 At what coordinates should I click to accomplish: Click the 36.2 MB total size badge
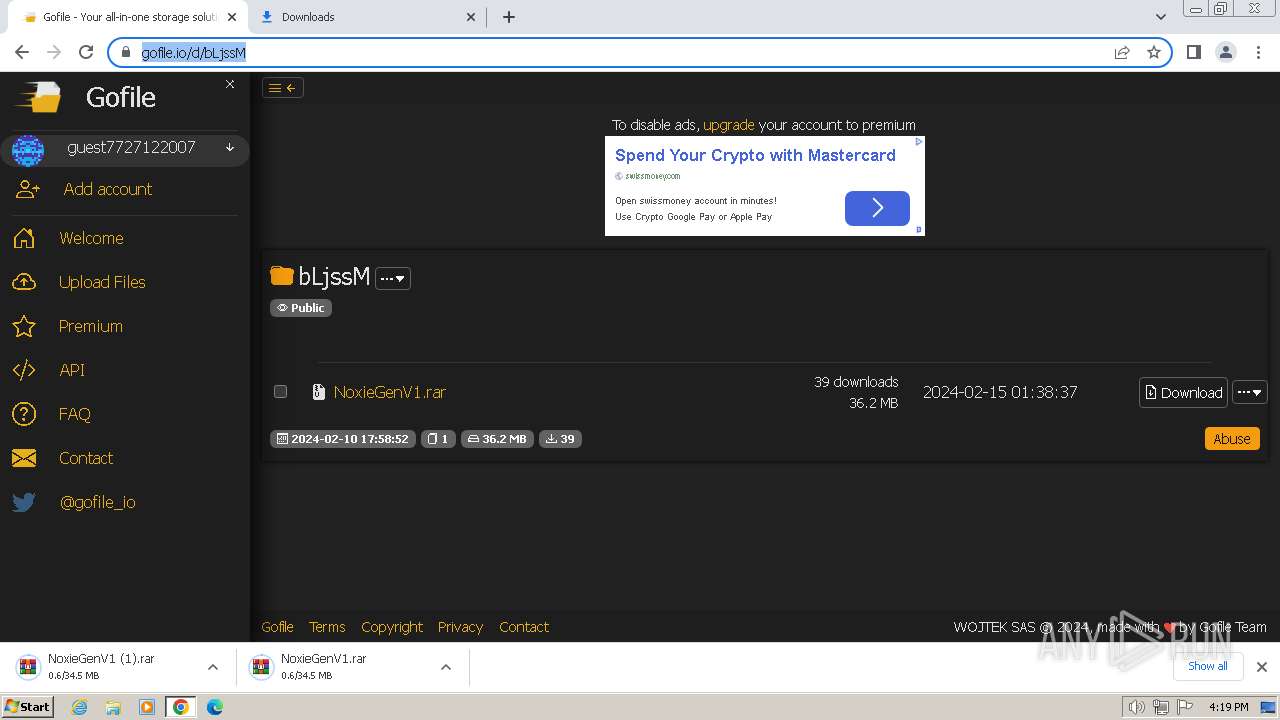coord(497,439)
